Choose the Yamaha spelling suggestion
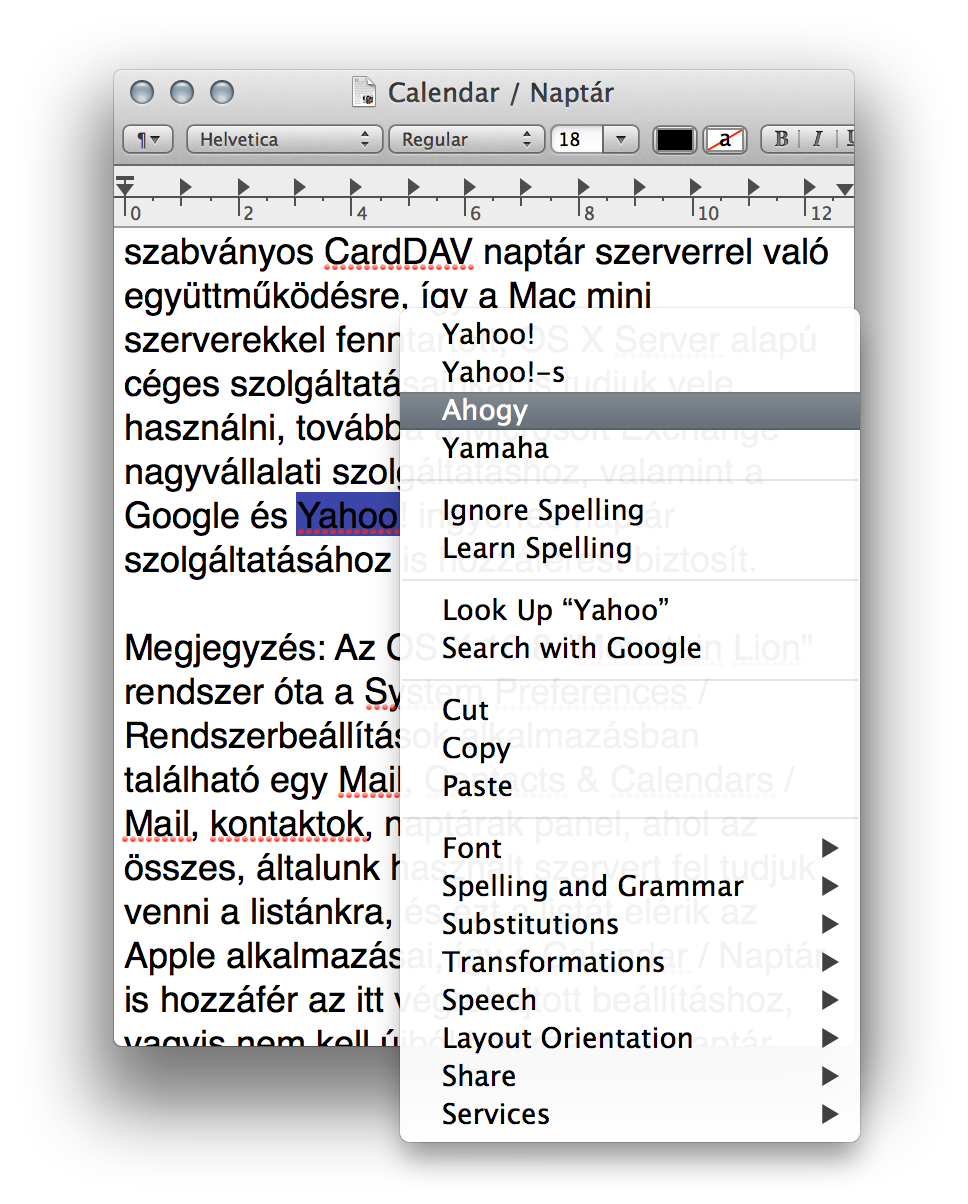The height and width of the screenshot is (1204, 968). (x=629, y=448)
